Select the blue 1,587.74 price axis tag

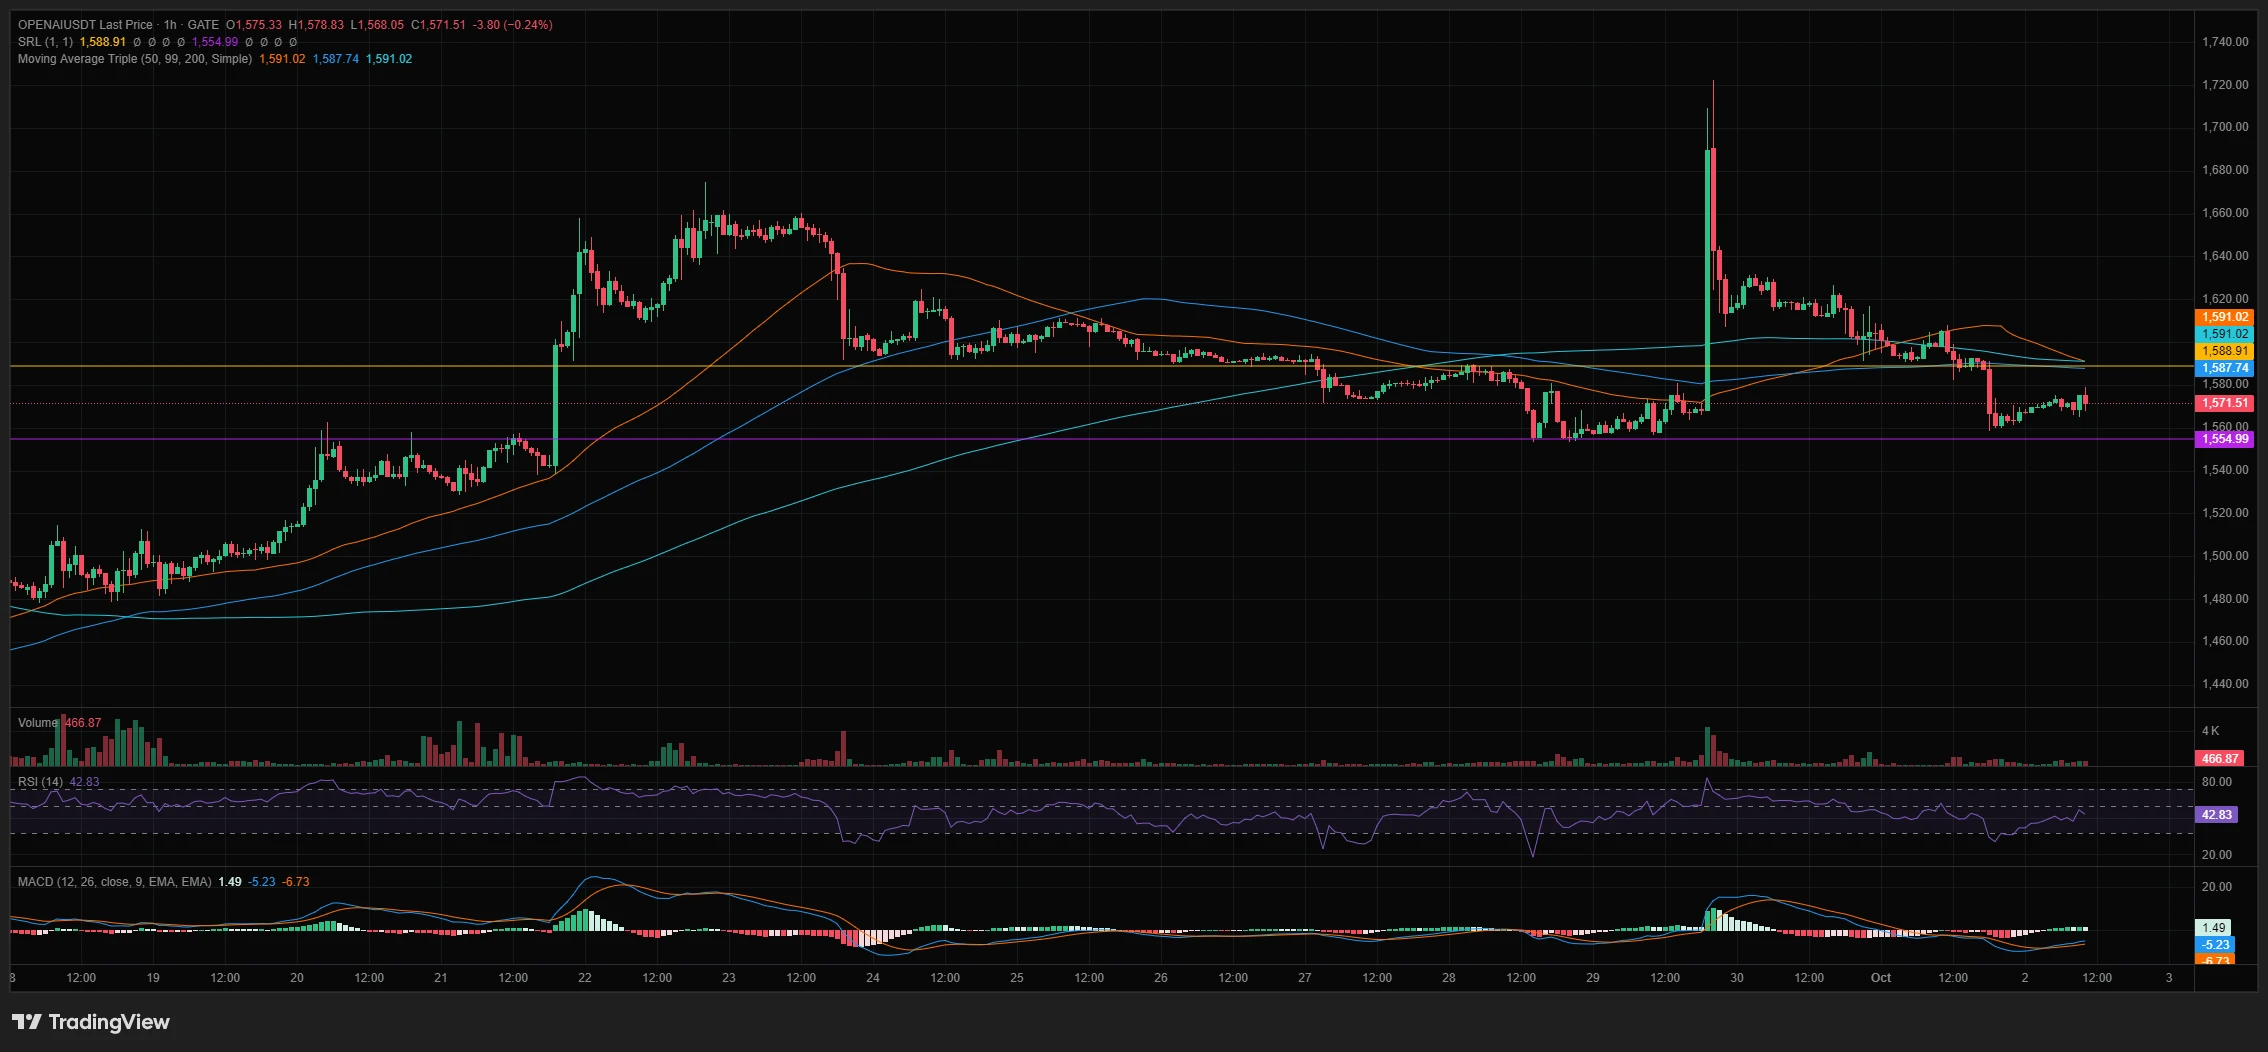tap(2225, 368)
